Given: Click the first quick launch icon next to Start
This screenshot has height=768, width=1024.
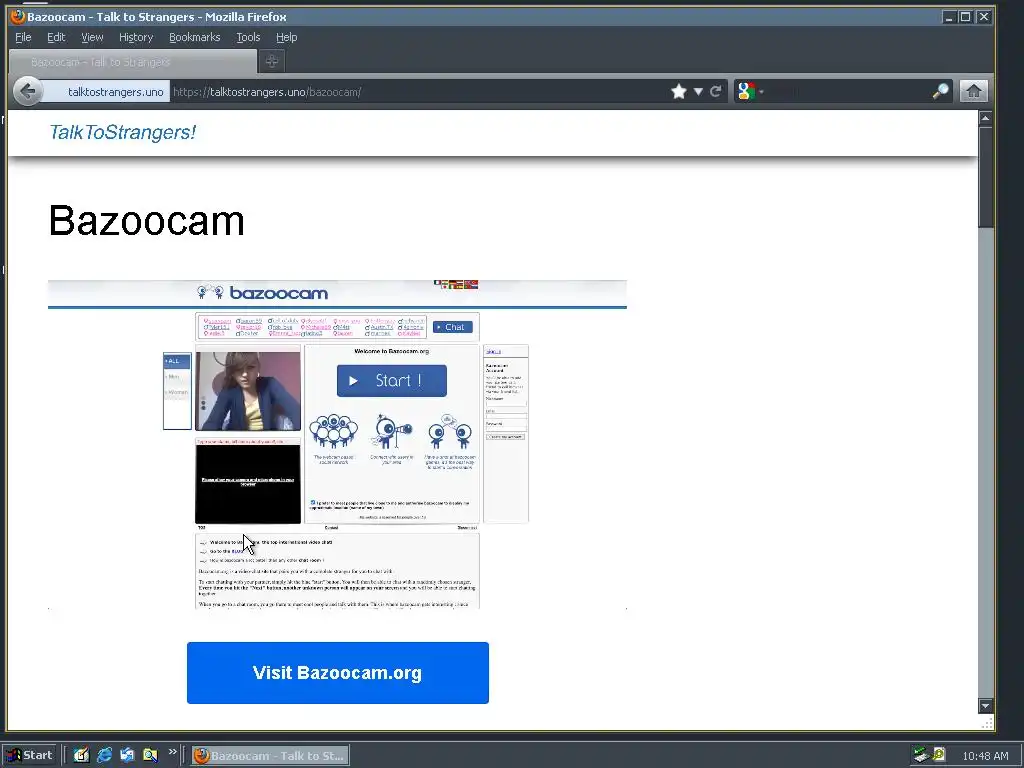Looking at the screenshot, I should (81, 755).
